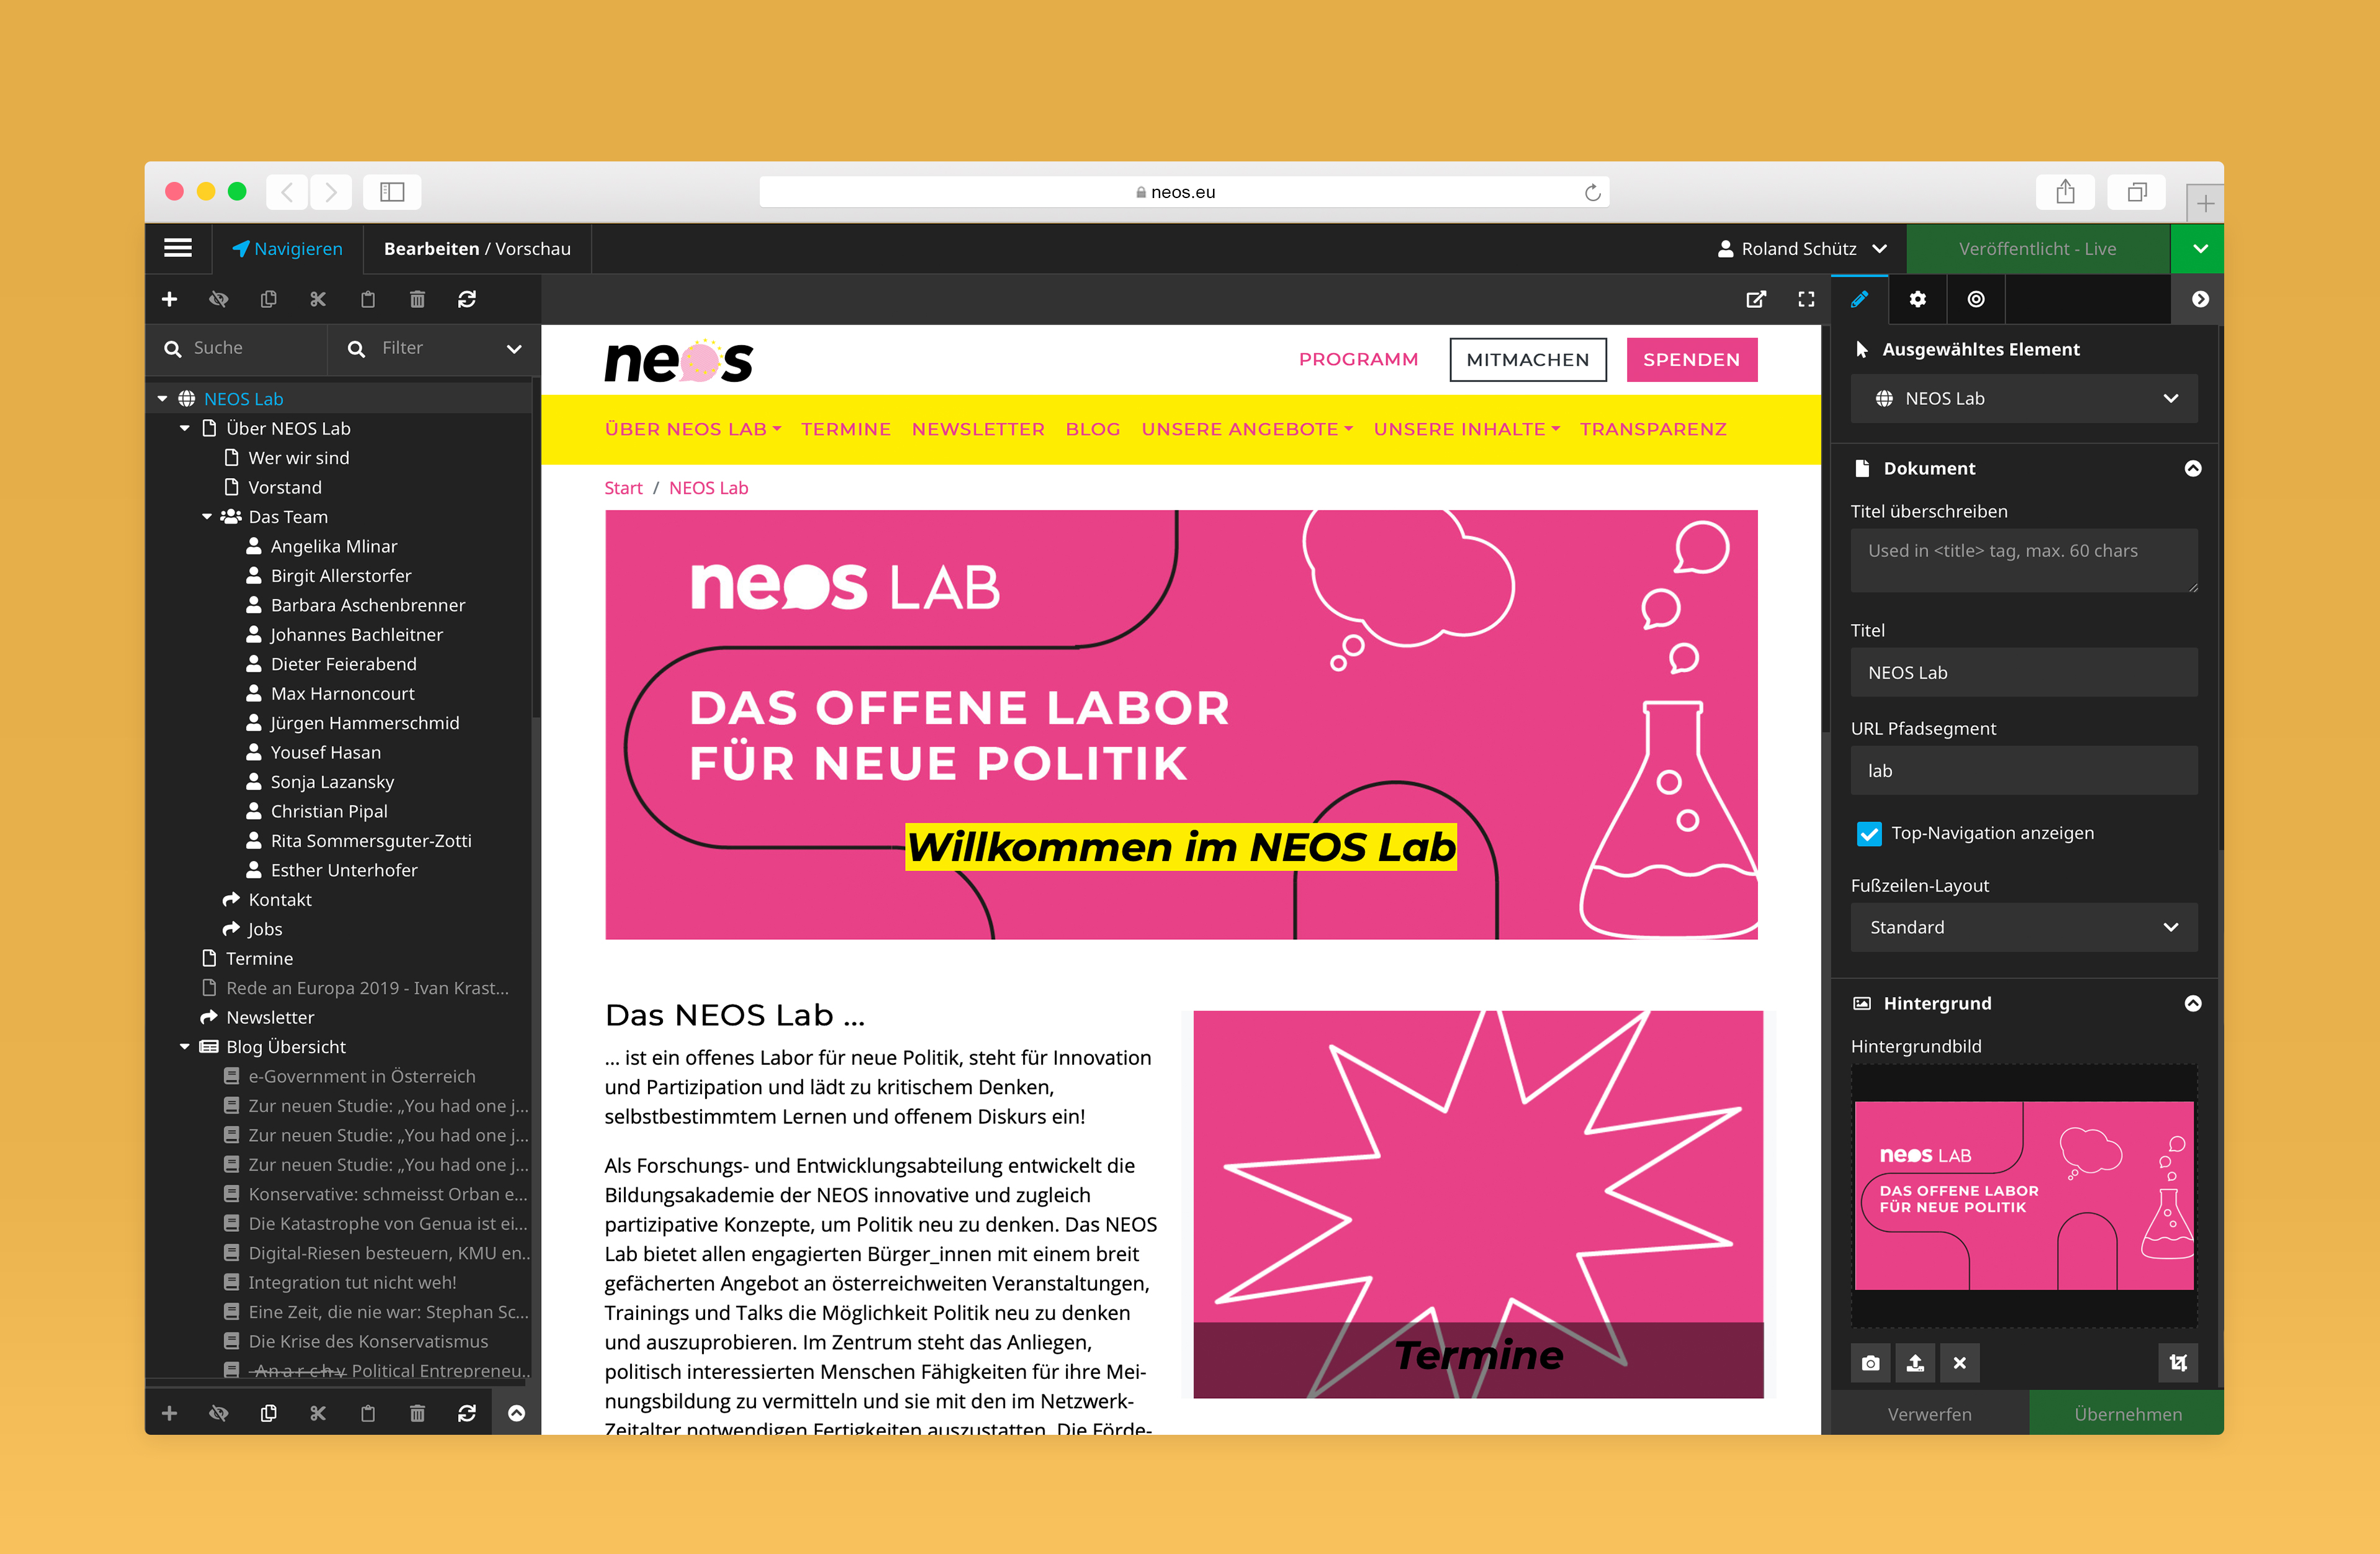Cut content using bottom scissors icon
Image resolution: width=2380 pixels, height=1554 pixels.
318,1413
